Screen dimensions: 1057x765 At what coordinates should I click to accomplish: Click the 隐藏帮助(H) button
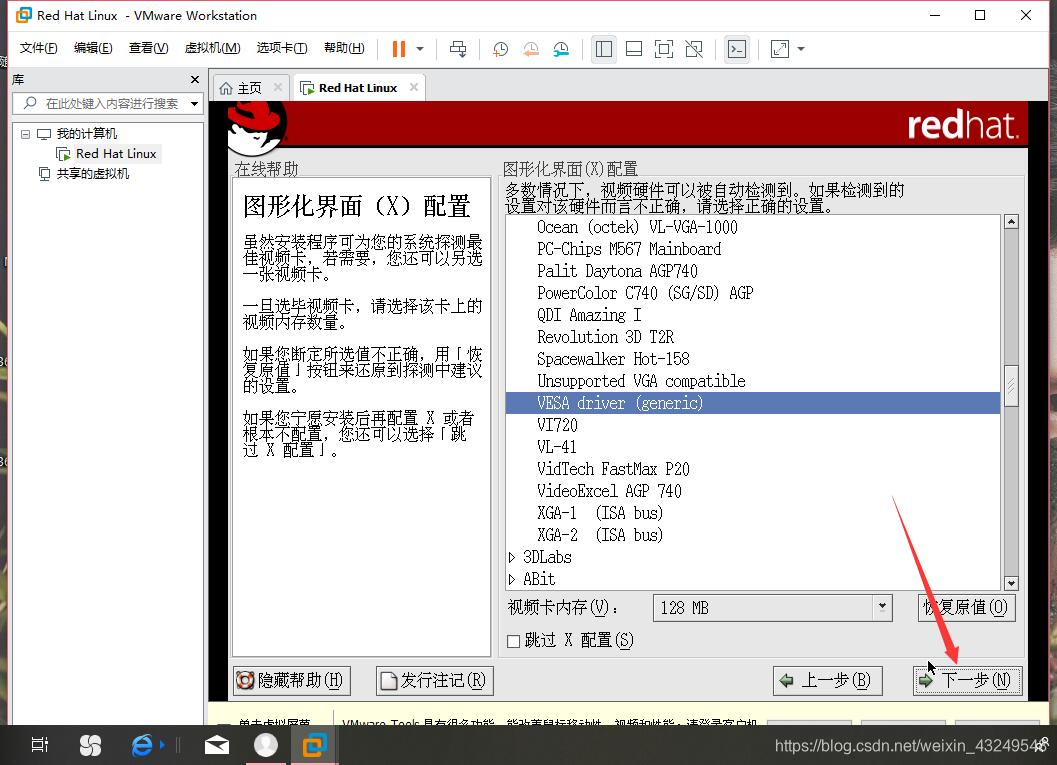click(x=292, y=681)
